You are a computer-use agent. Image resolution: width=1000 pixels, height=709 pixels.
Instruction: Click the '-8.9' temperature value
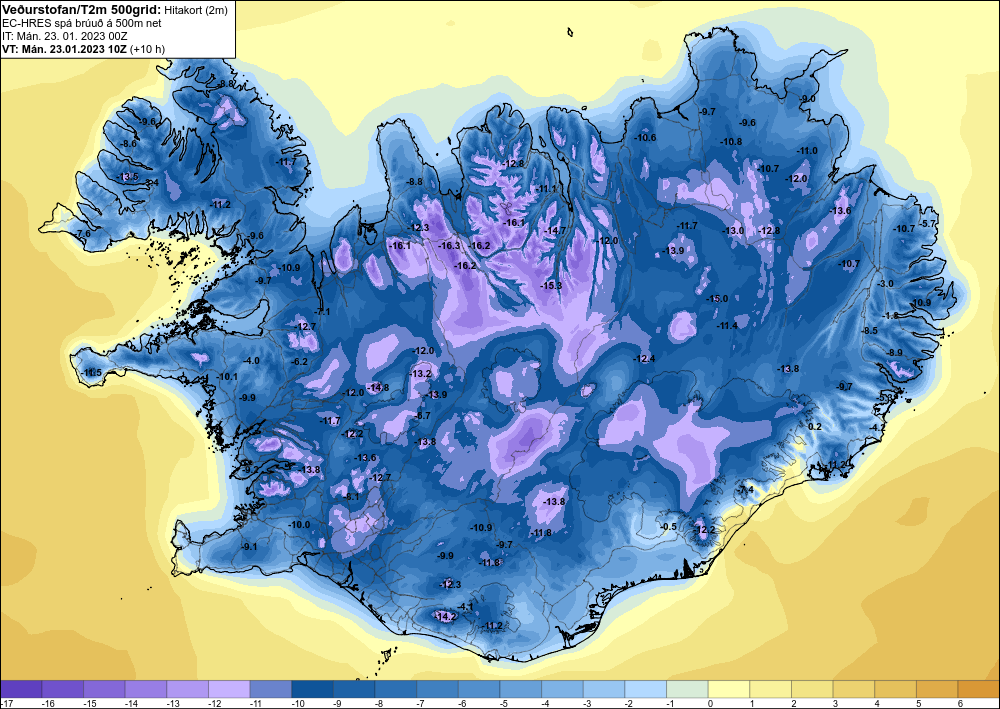[895, 353]
